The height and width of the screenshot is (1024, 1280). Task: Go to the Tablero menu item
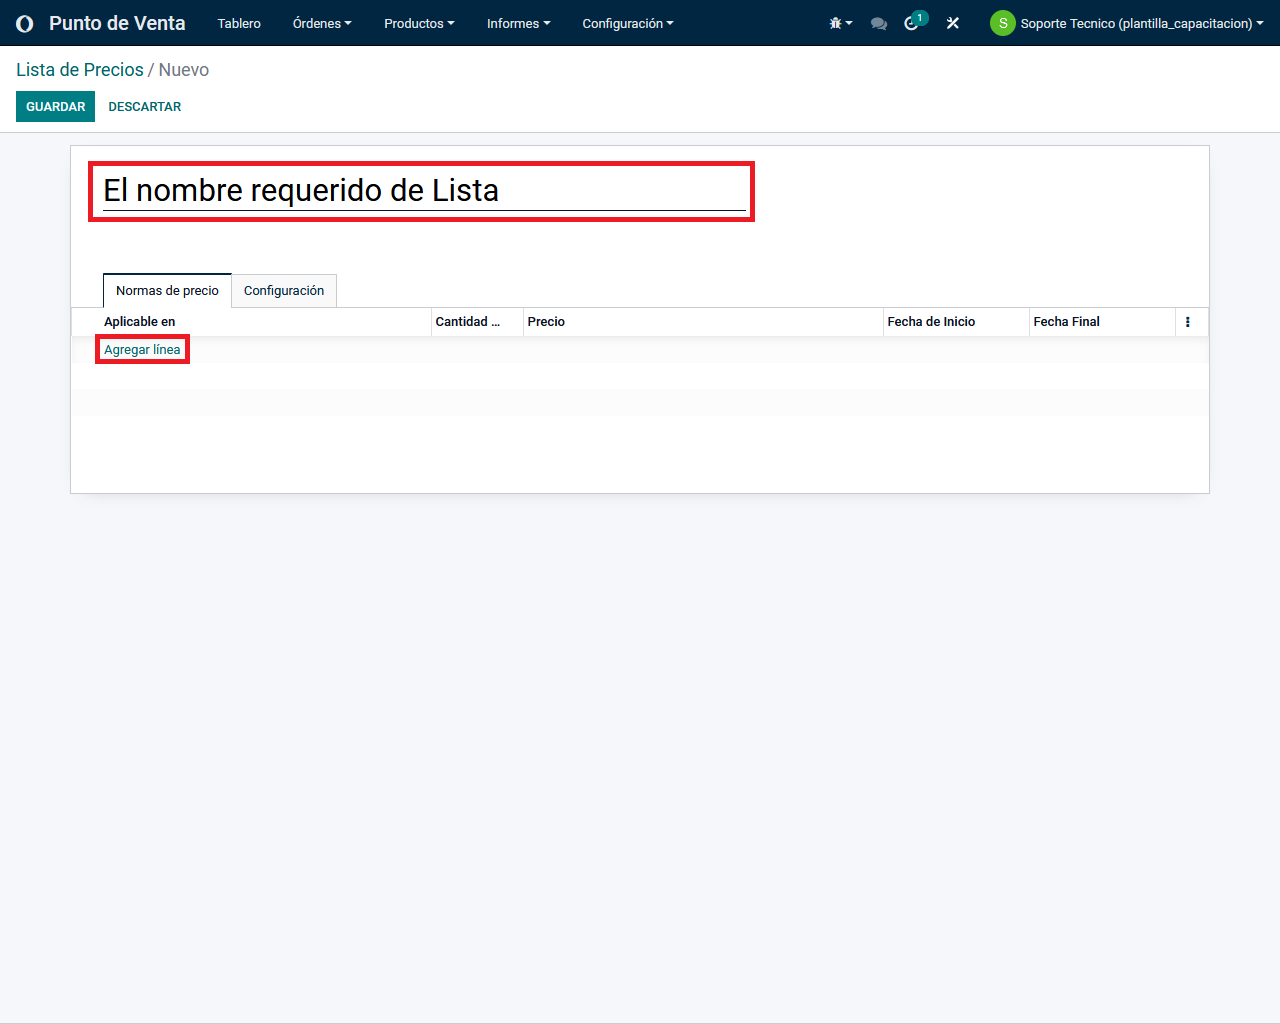[x=239, y=23]
